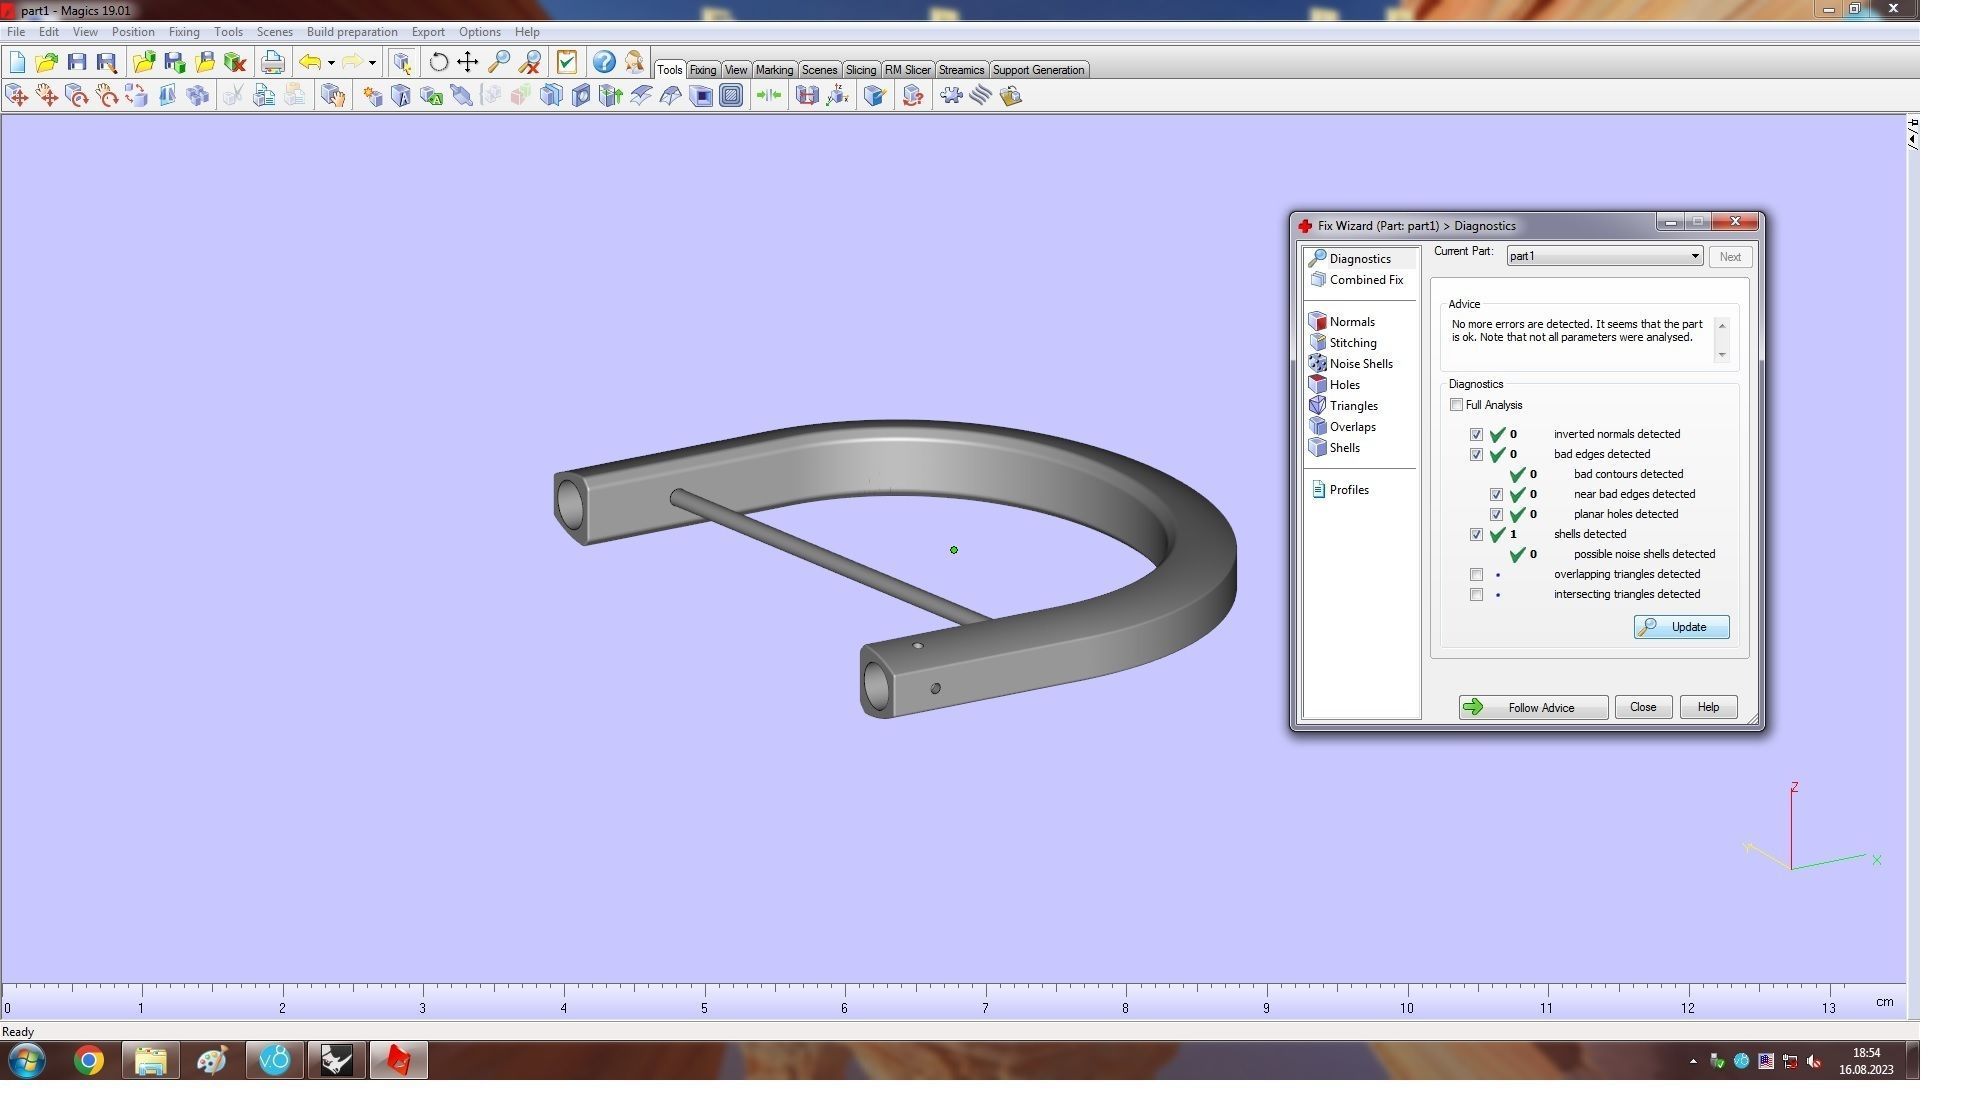Click the Label tool icon with letter A
Viewport: 1980px width, 1110px height.
(x=431, y=96)
